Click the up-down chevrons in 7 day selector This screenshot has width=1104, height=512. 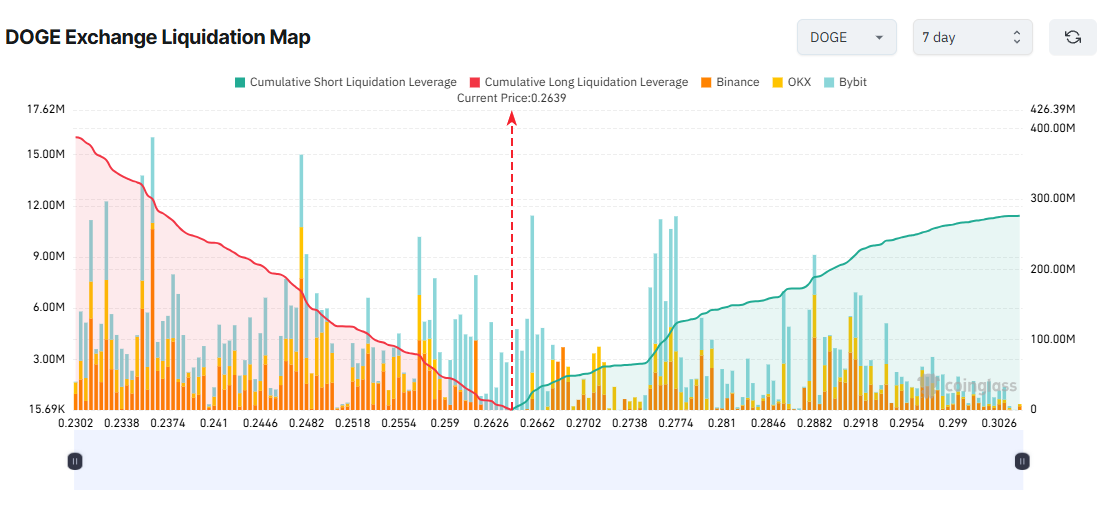[1016, 37]
